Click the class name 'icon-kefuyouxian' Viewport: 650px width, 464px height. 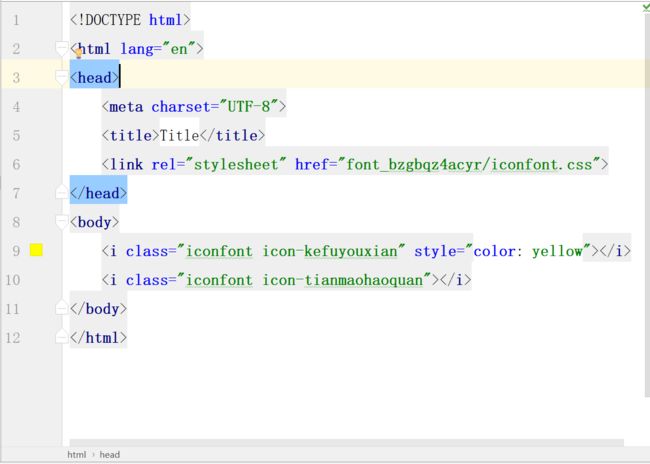point(330,251)
